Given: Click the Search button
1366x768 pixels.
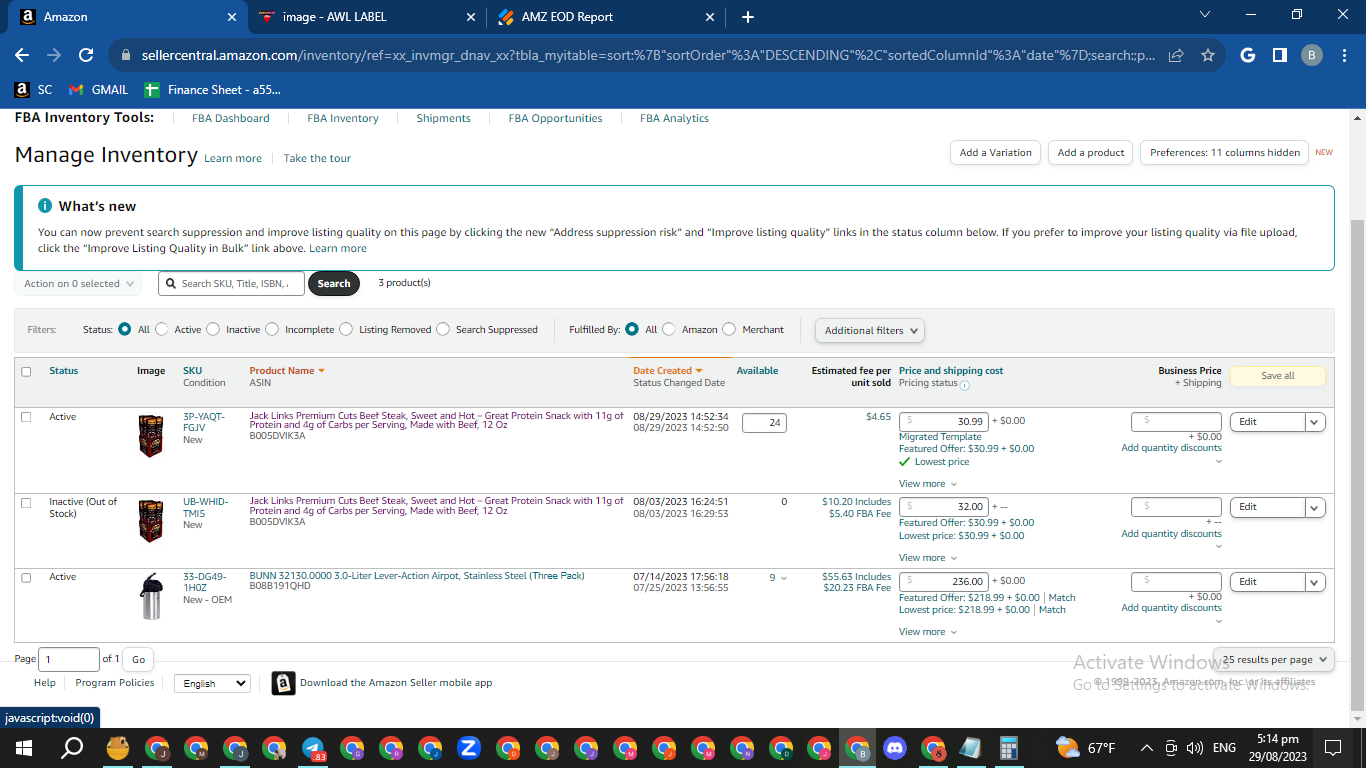Looking at the screenshot, I should [x=334, y=284].
